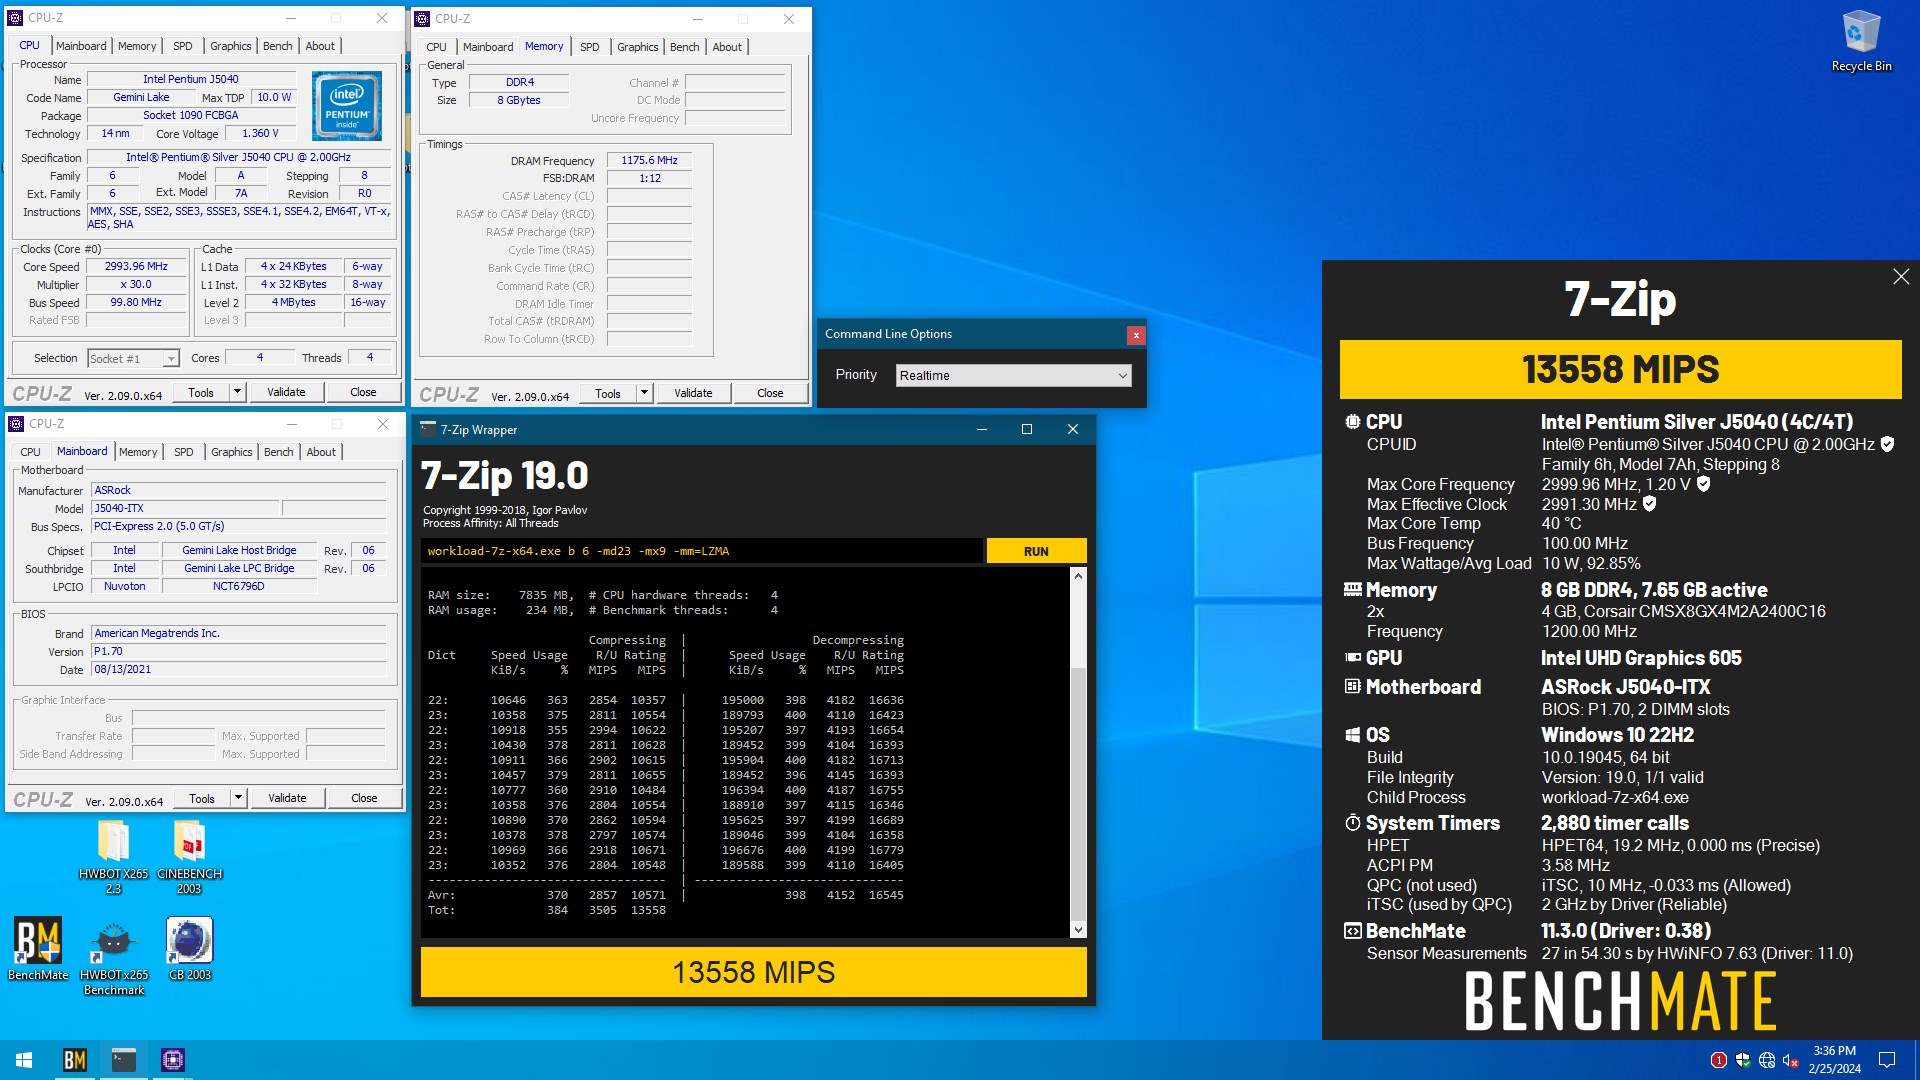
Task: Click the FSB:DRAM ratio value 1:12
Action: click(649, 178)
